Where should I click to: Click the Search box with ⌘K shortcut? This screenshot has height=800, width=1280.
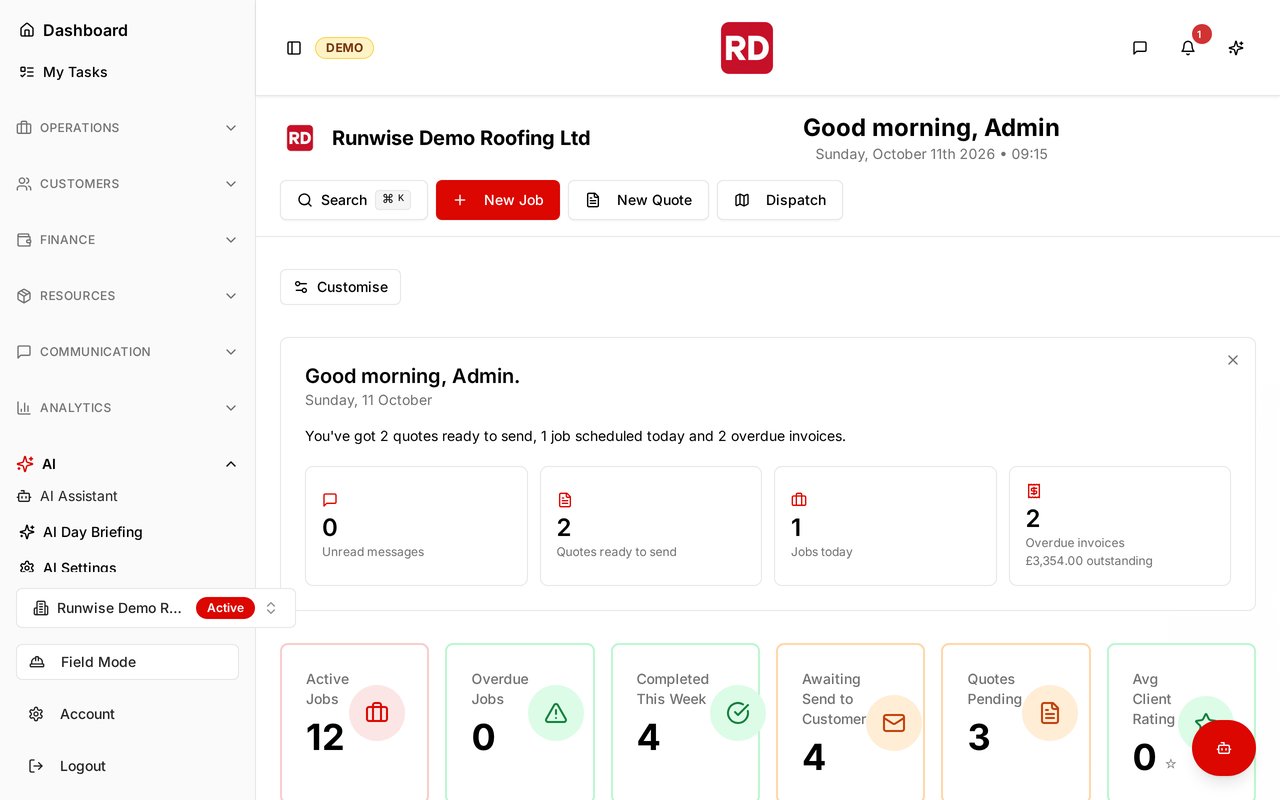(354, 200)
